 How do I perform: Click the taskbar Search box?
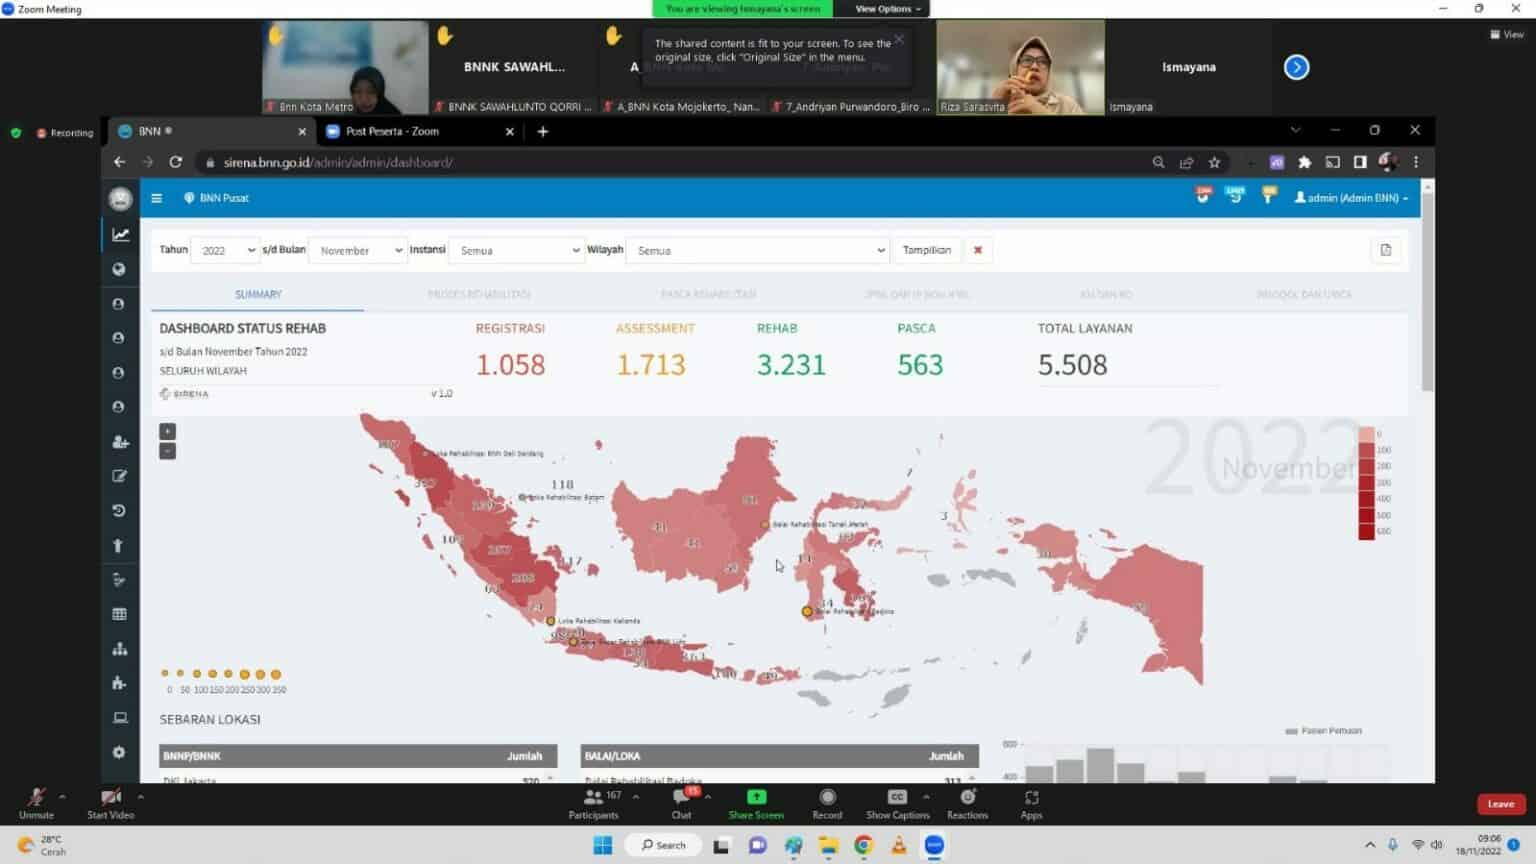coord(663,845)
